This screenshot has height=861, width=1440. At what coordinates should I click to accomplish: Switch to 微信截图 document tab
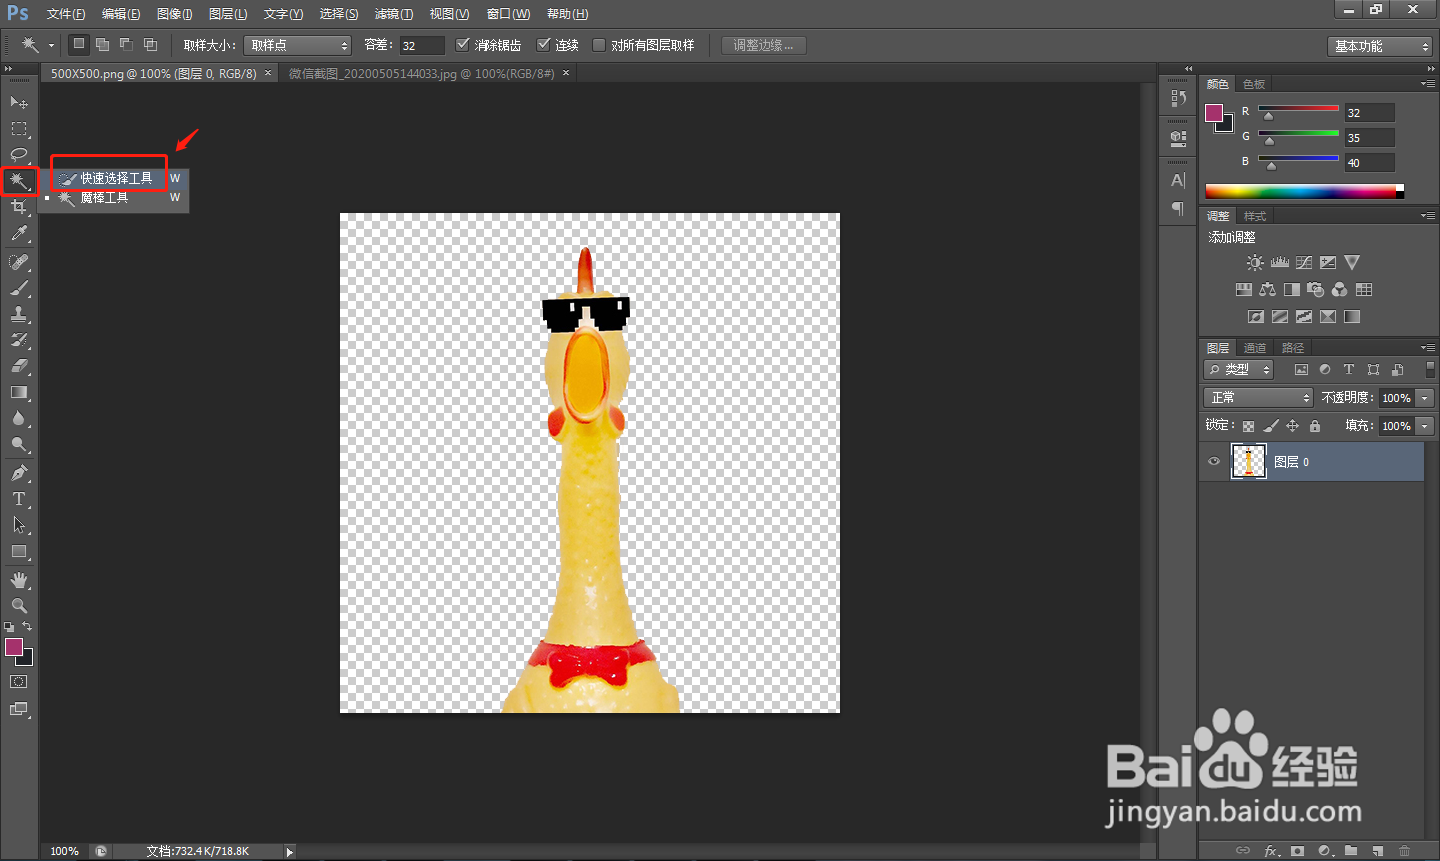[421, 73]
